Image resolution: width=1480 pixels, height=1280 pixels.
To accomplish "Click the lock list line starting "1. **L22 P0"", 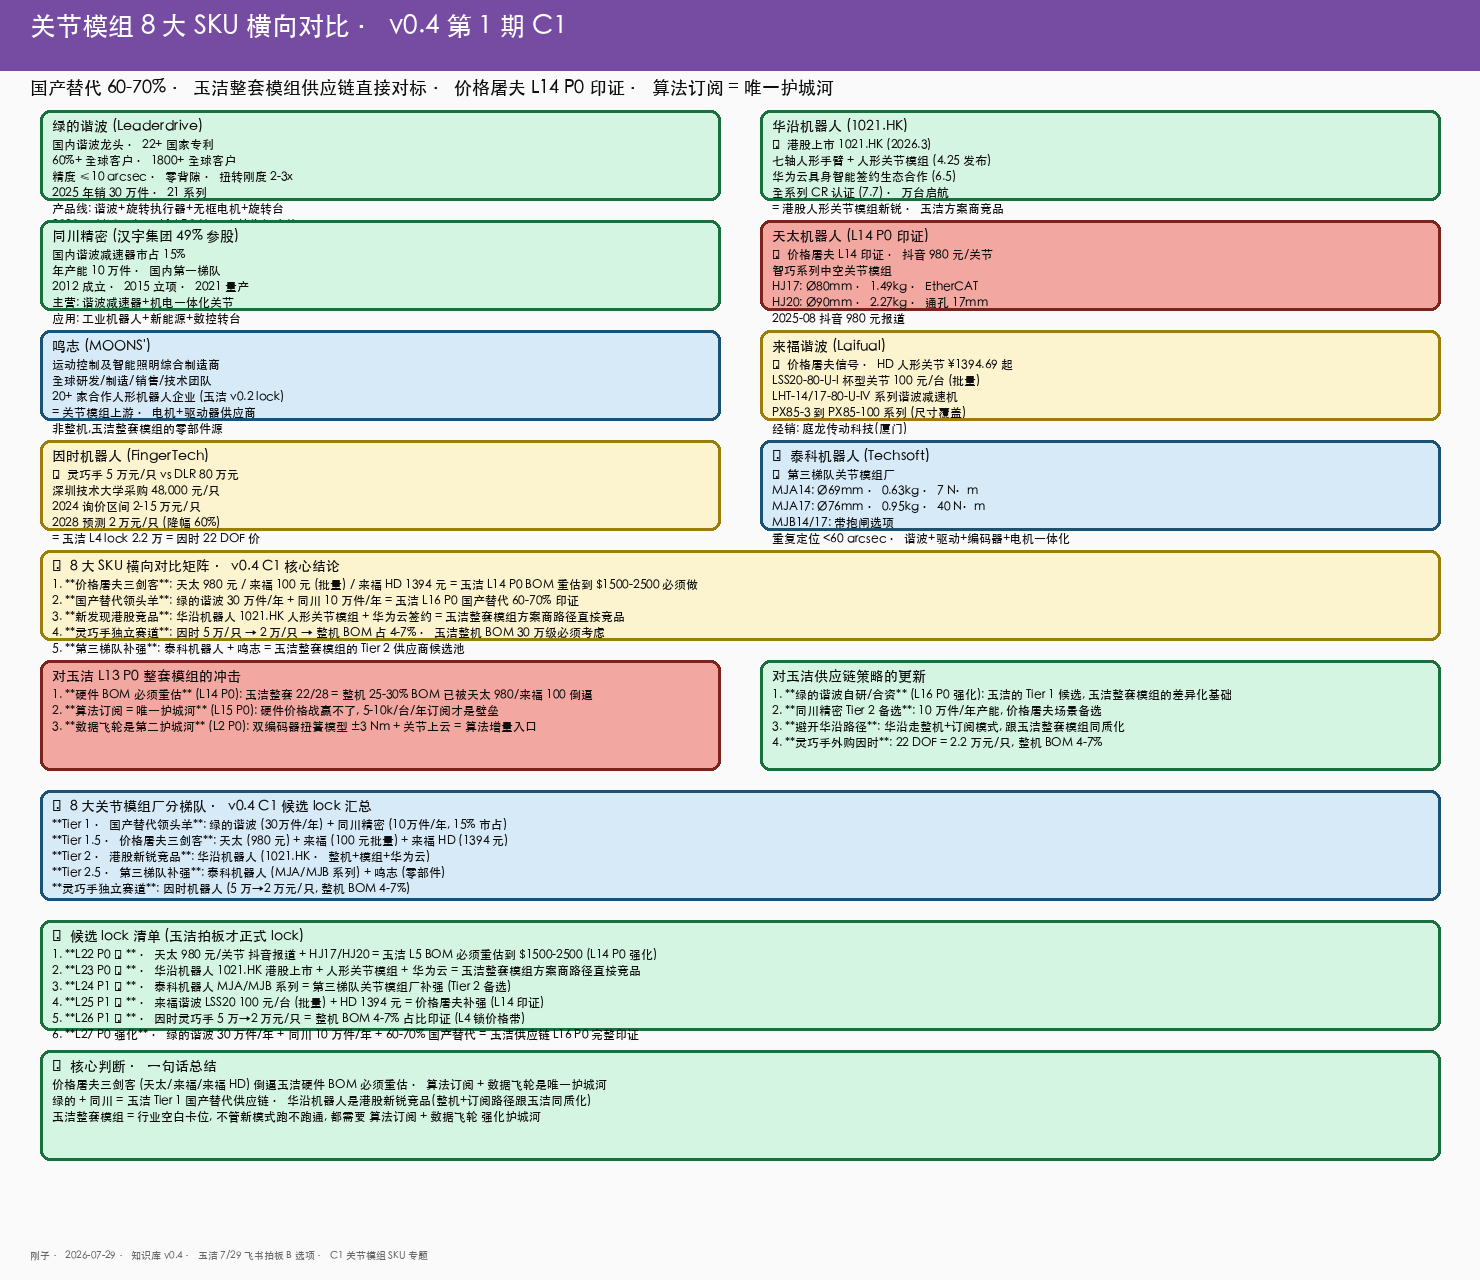I will (355, 955).
